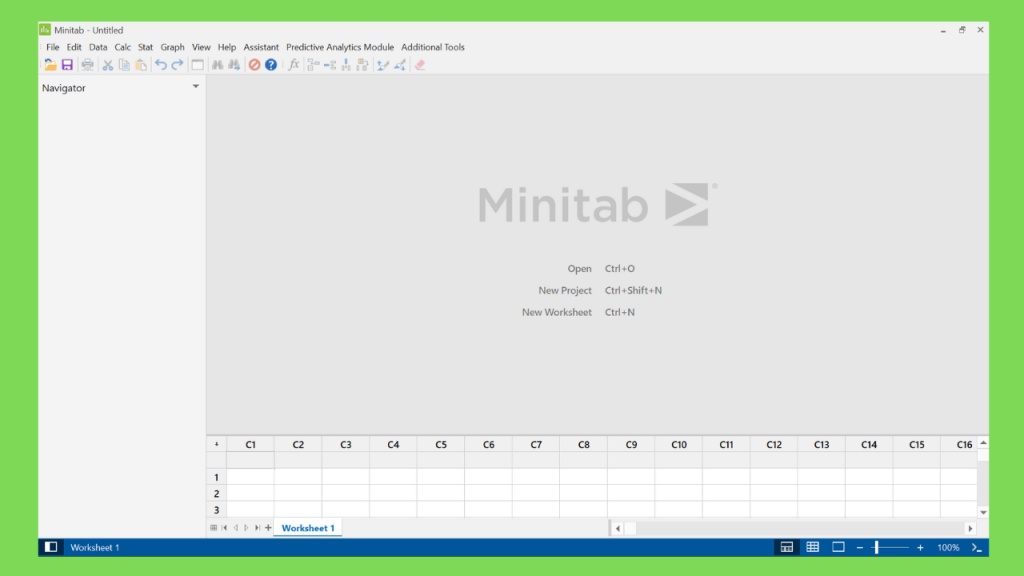The height and width of the screenshot is (576, 1024).
Task: Go to first worksheet tab arrow
Action: tap(225, 528)
